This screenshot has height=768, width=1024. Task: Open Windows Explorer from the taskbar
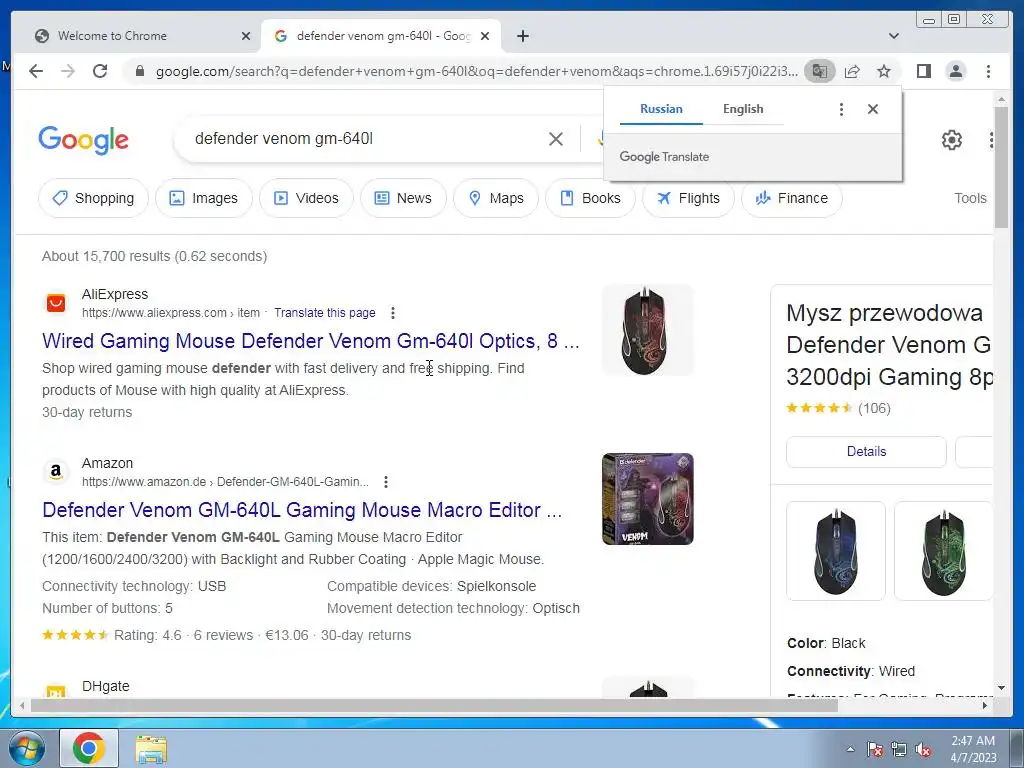click(x=151, y=748)
